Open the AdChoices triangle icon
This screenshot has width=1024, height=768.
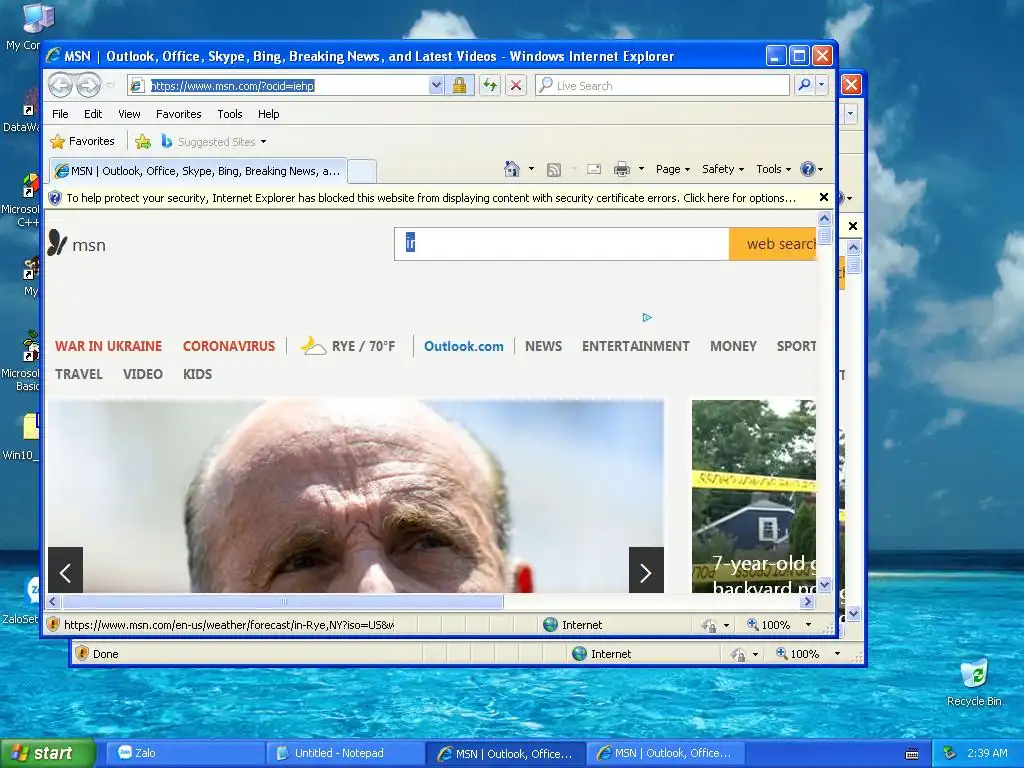click(x=647, y=317)
